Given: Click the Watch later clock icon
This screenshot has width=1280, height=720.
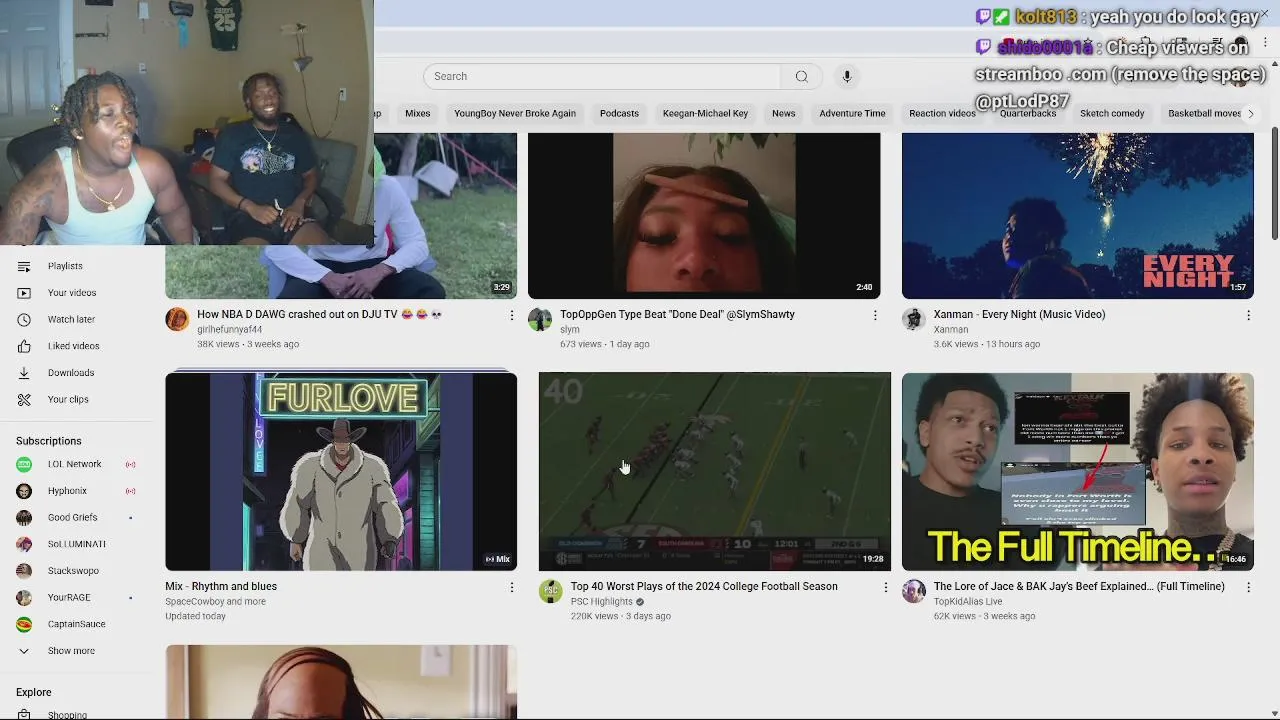Looking at the screenshot, I should 24,319.
